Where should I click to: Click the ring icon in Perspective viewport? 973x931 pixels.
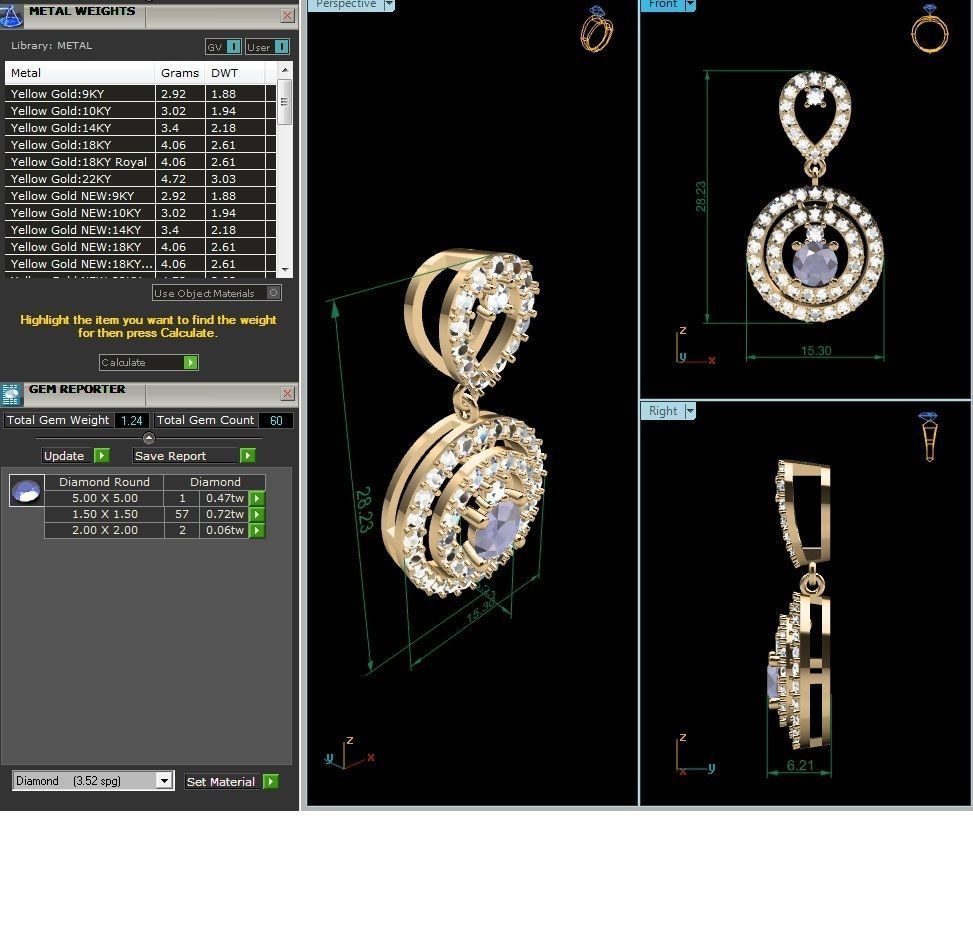pyautogui.click(x=596, y=29)
